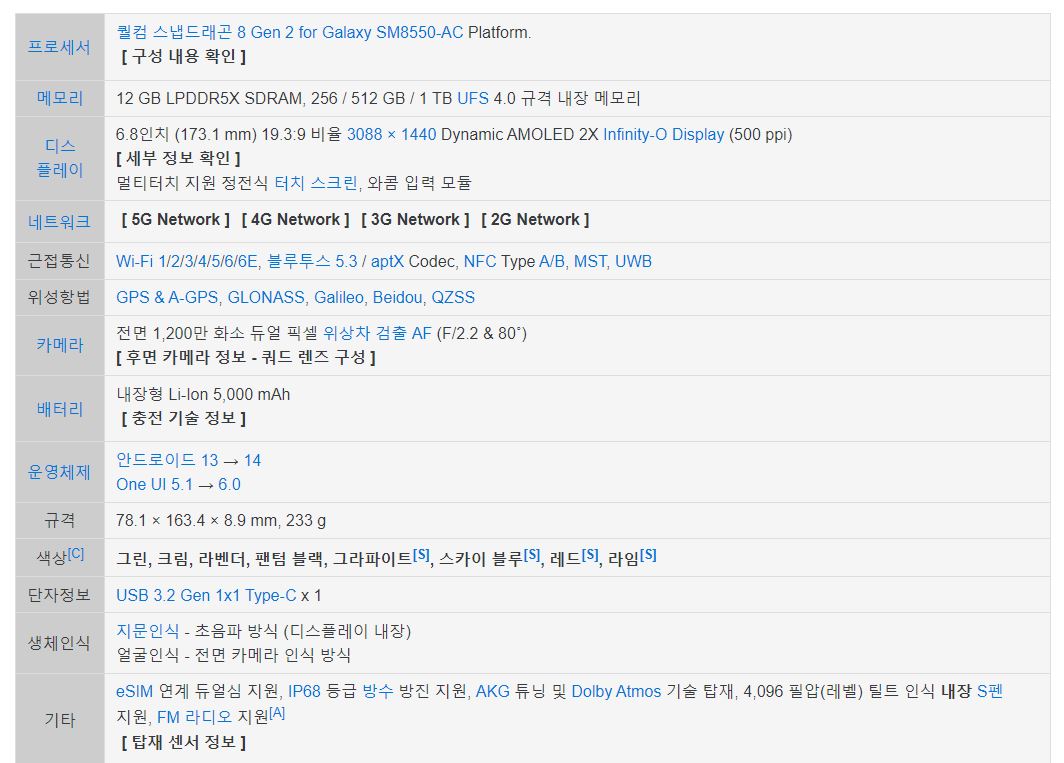Open the 배터리 header link
Screen dimensions: 1064x763
(60, 409)
